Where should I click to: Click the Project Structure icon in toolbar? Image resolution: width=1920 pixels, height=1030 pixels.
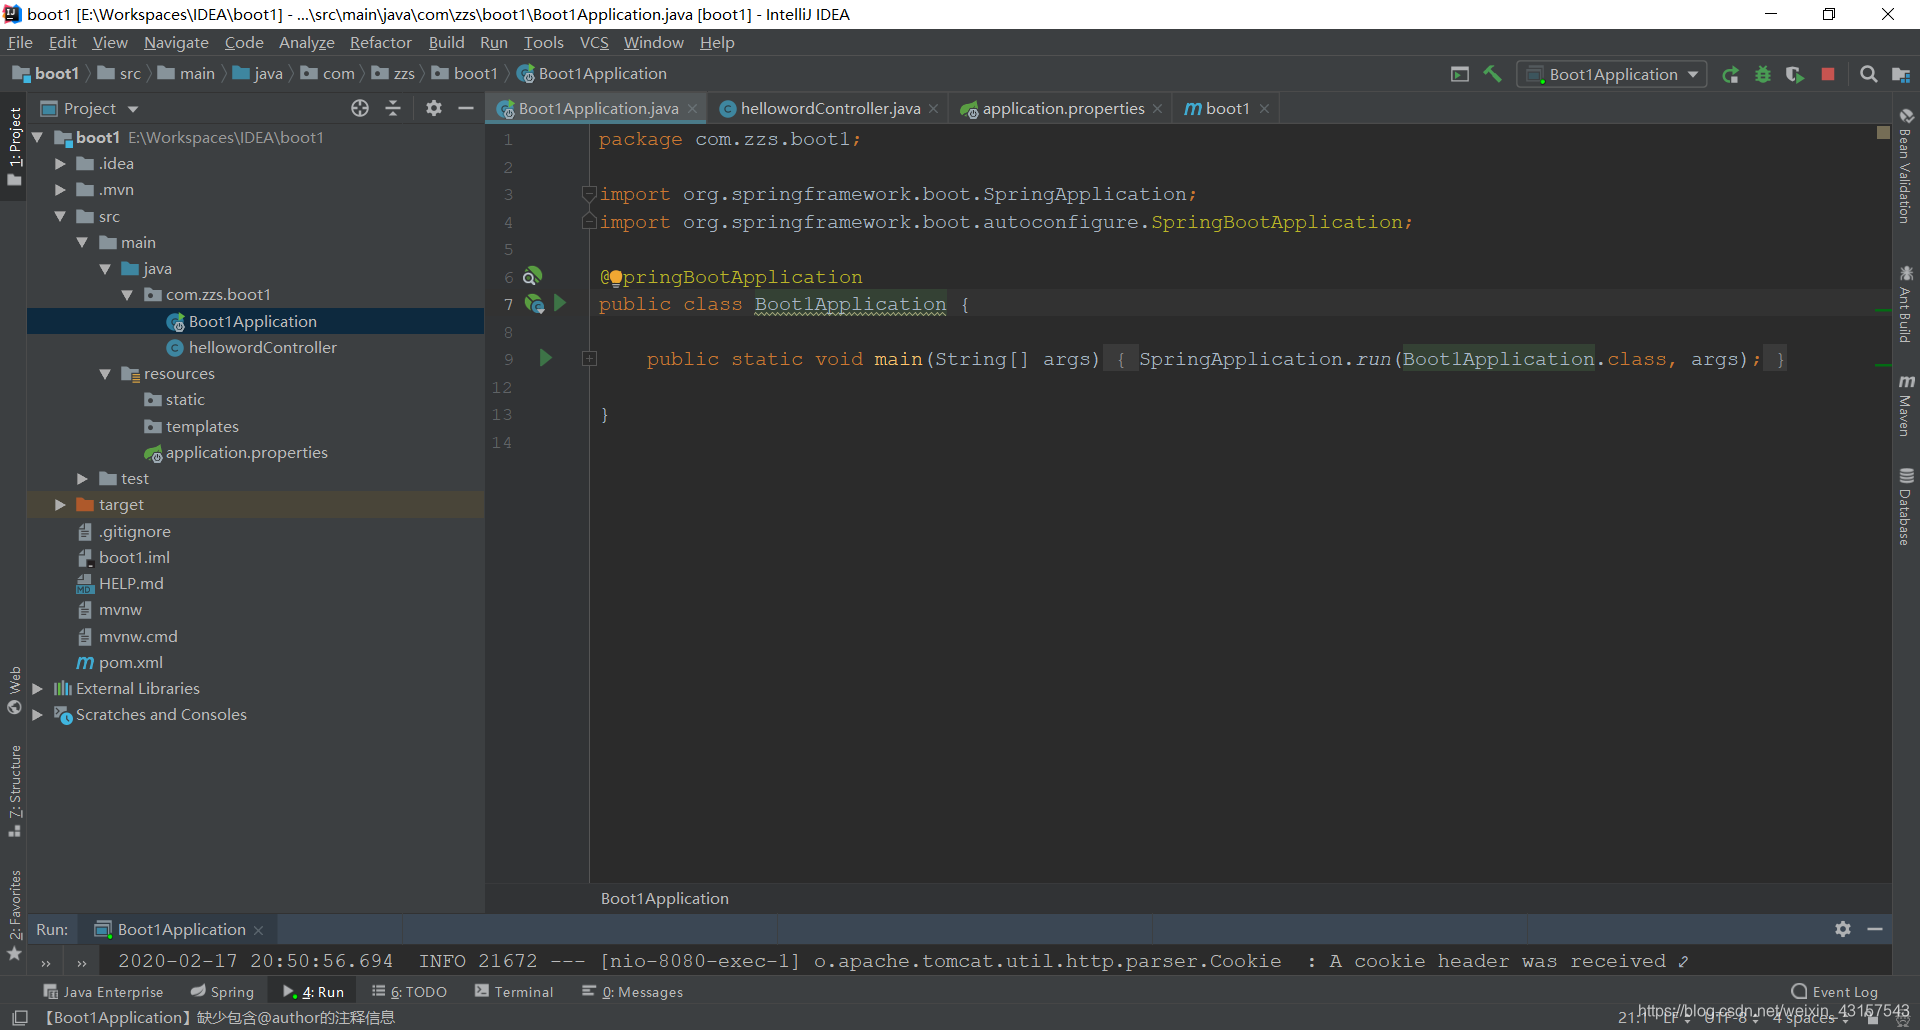click(x=1901, y=75)
